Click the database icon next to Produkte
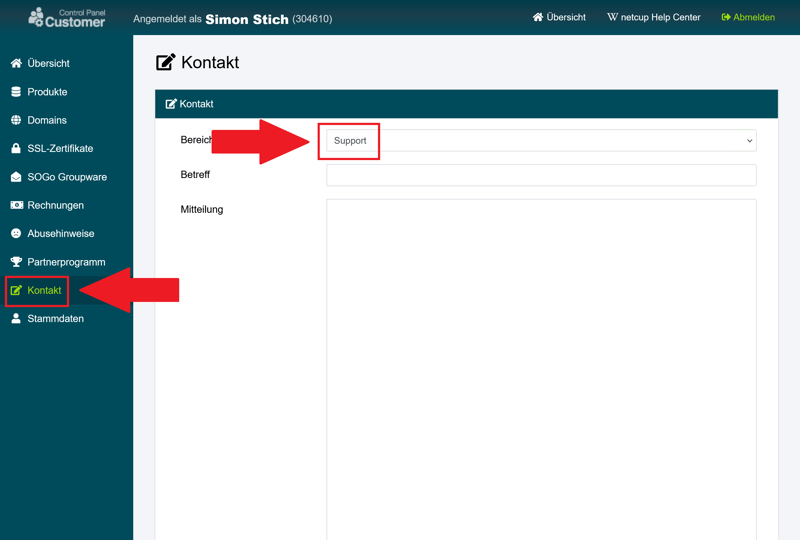Screen dimensions: 800x540 (x=16, y=92)
